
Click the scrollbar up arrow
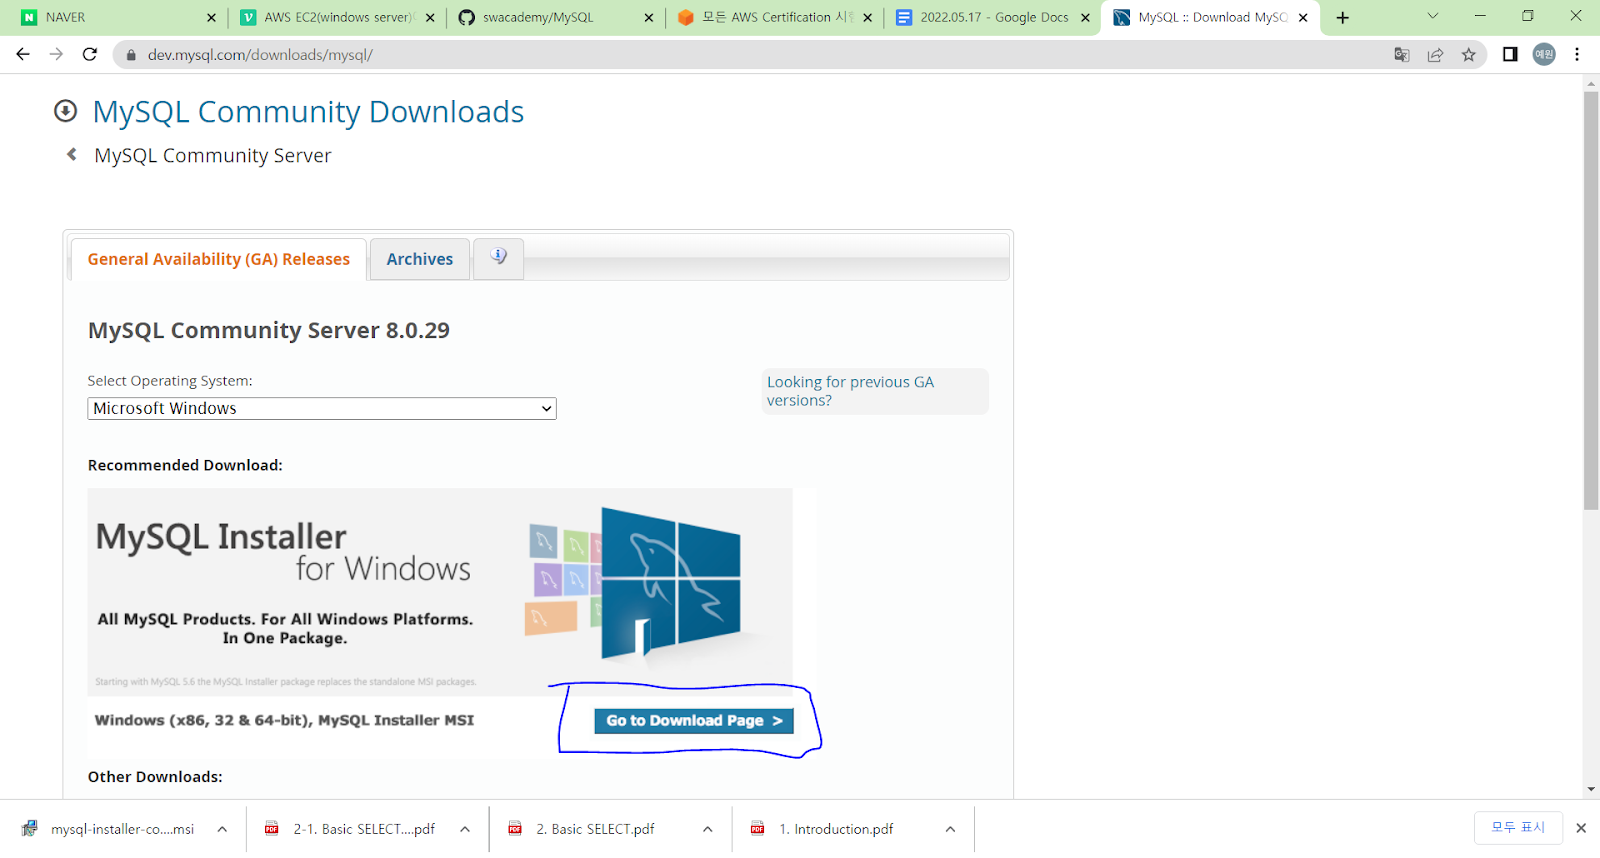coord(1591,83)
